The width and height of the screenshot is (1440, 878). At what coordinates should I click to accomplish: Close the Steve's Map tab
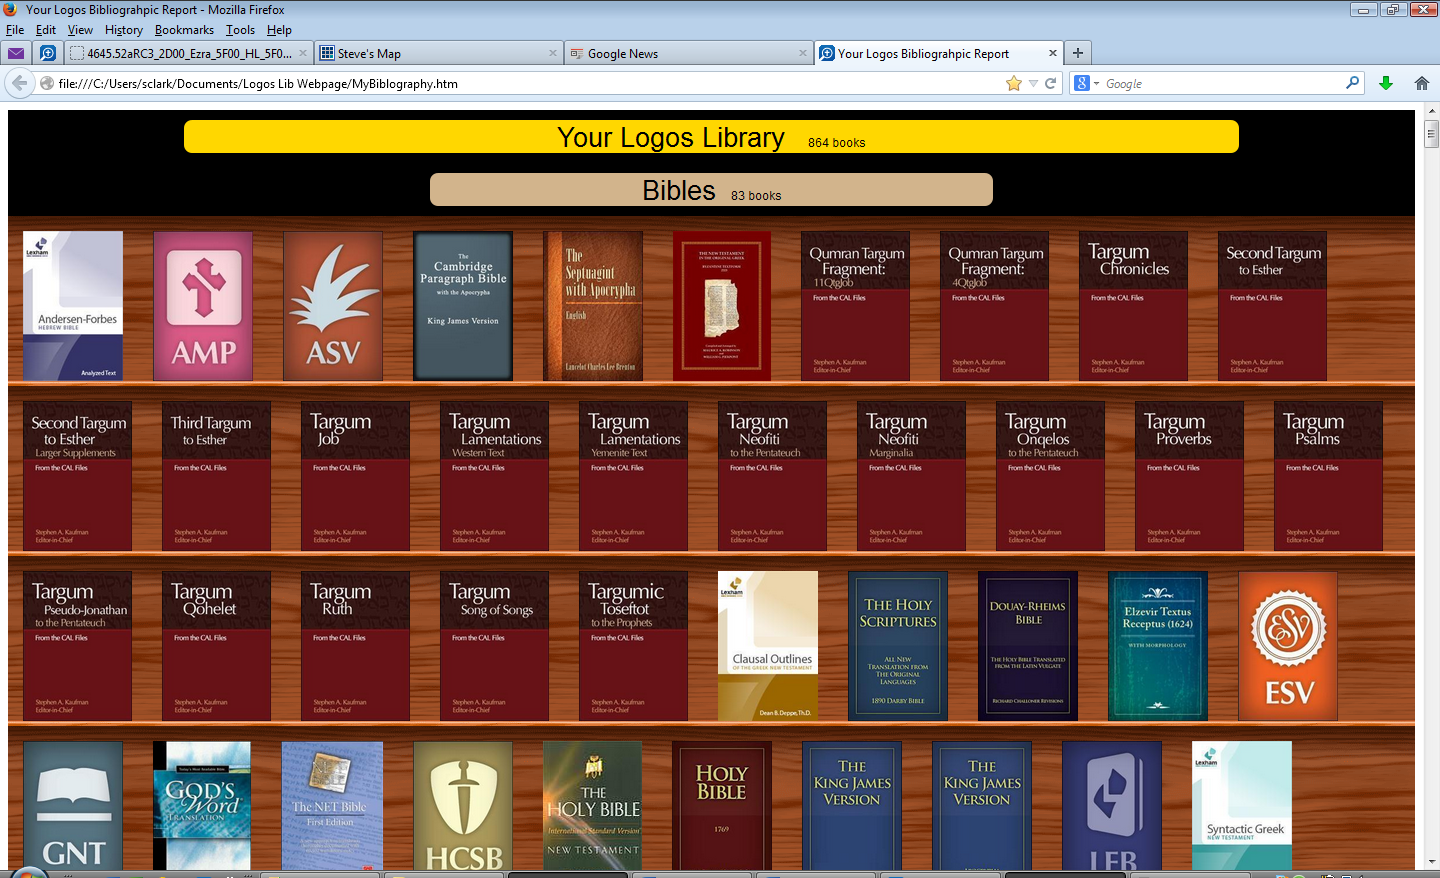(x=553, y=53)
